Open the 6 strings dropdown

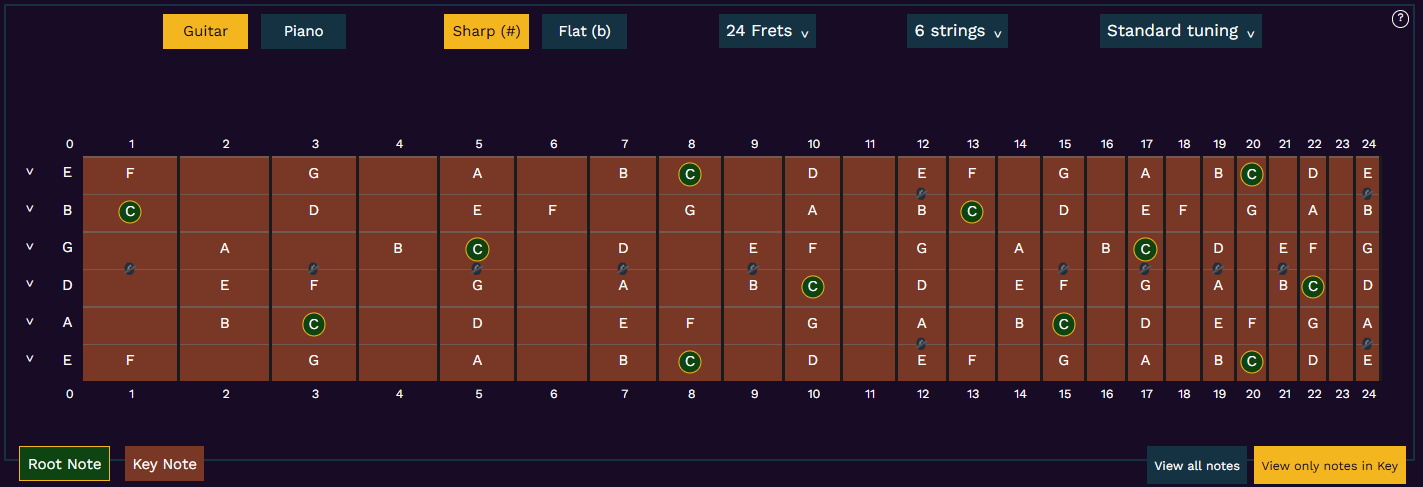(x=957, y=31)
